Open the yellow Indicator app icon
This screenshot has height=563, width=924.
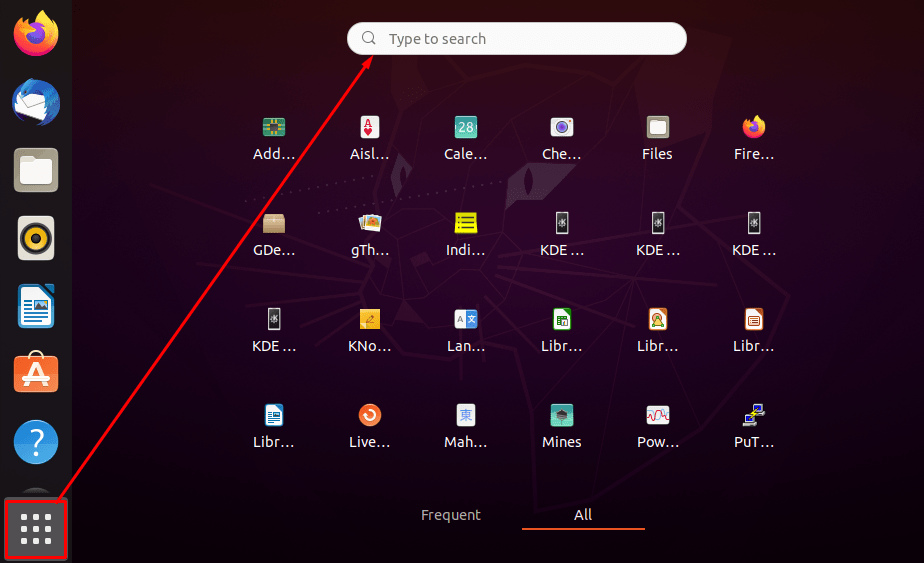(466, 235)
